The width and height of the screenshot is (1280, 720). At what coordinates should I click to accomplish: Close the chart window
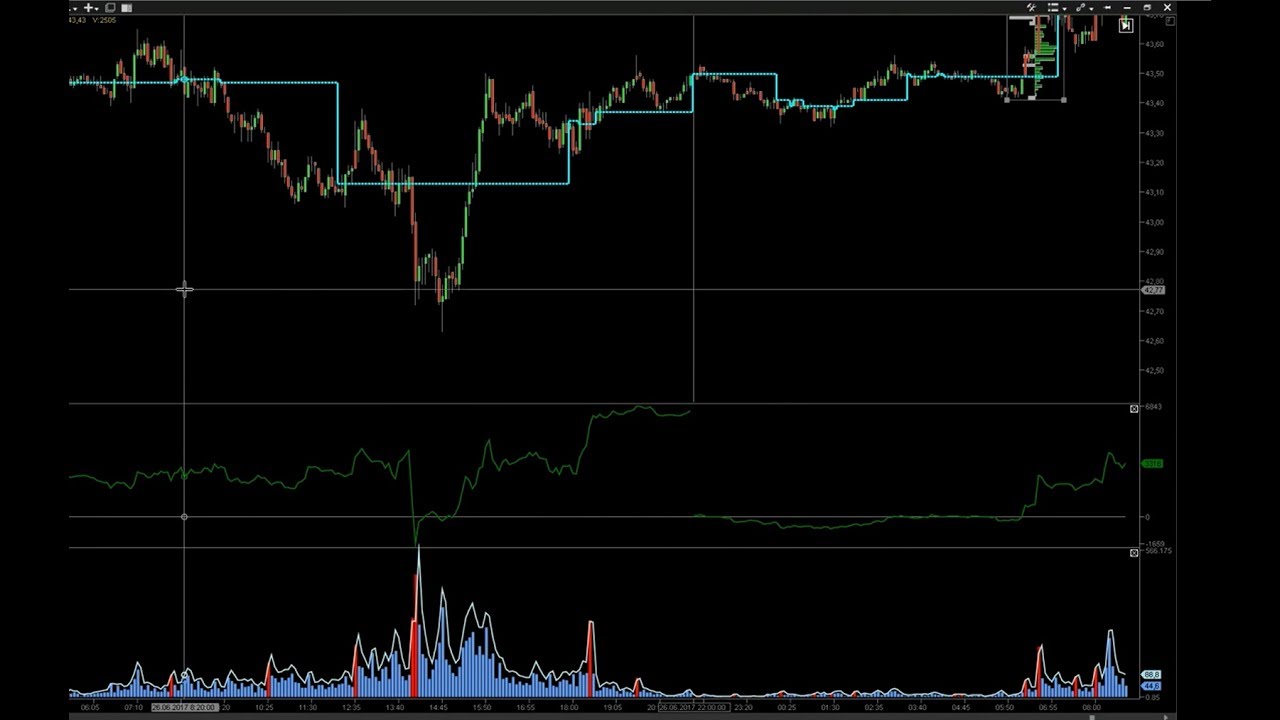coord(1167,8)
